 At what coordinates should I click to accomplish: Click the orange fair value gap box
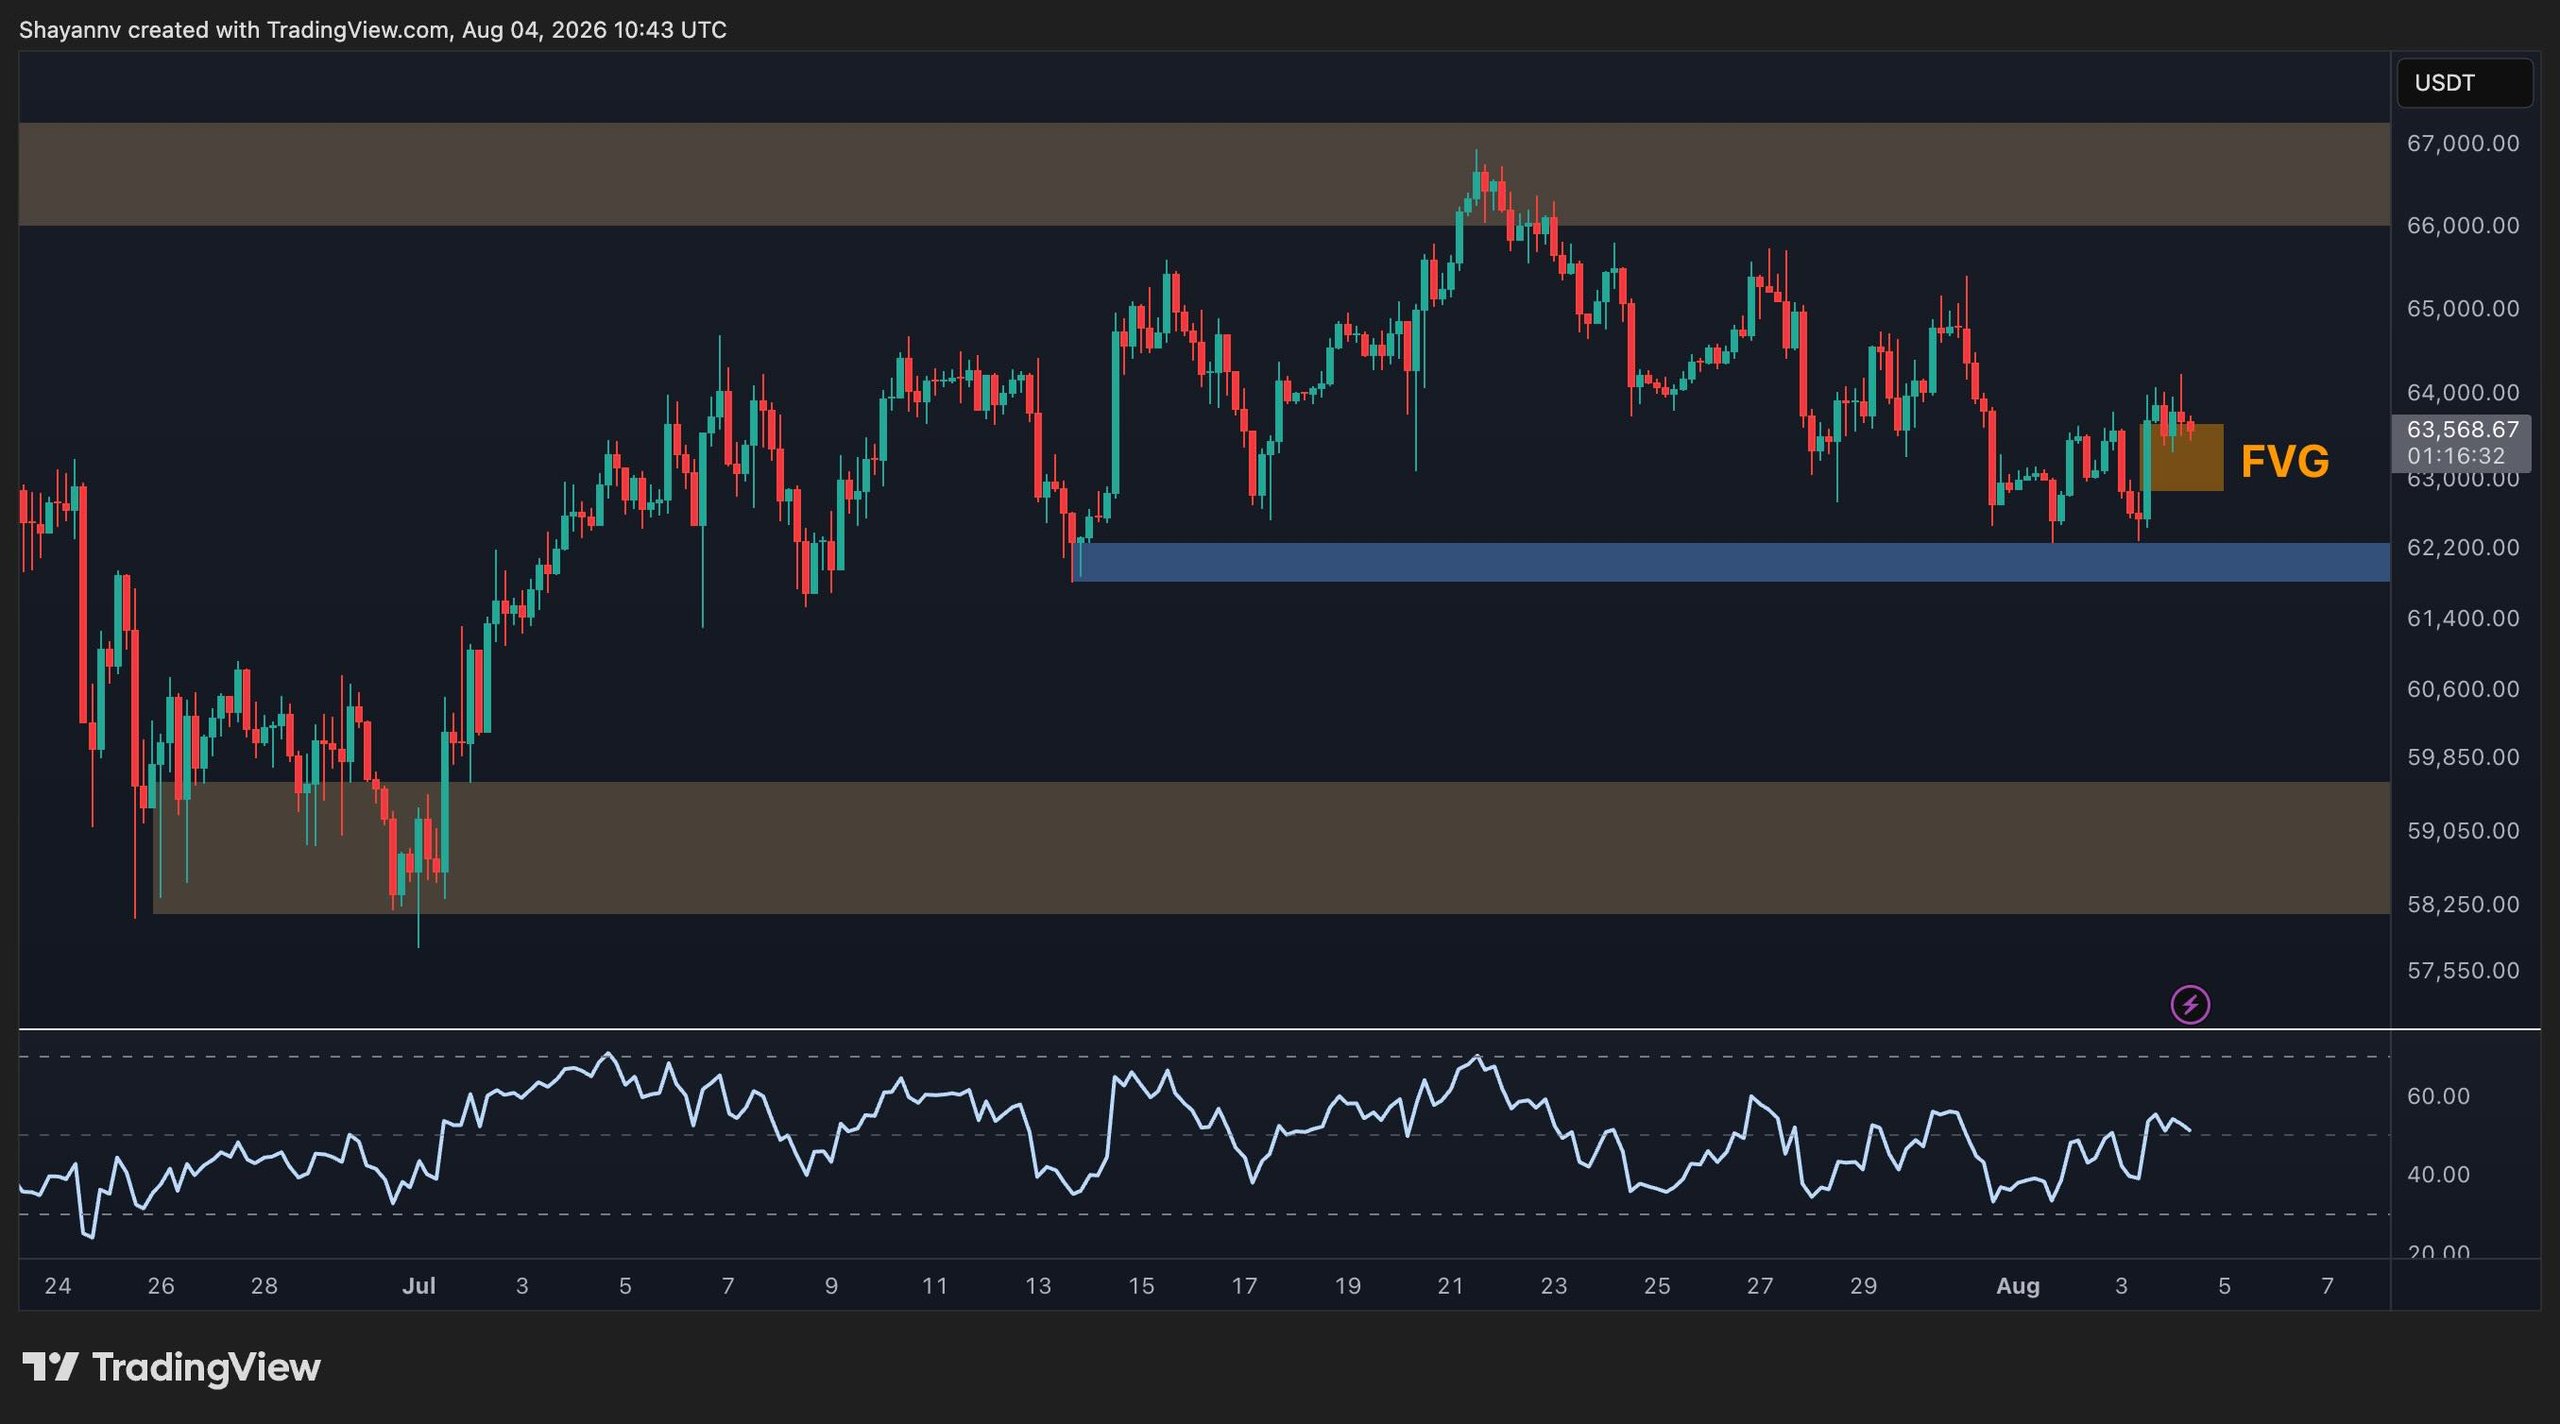point(2182,457)
